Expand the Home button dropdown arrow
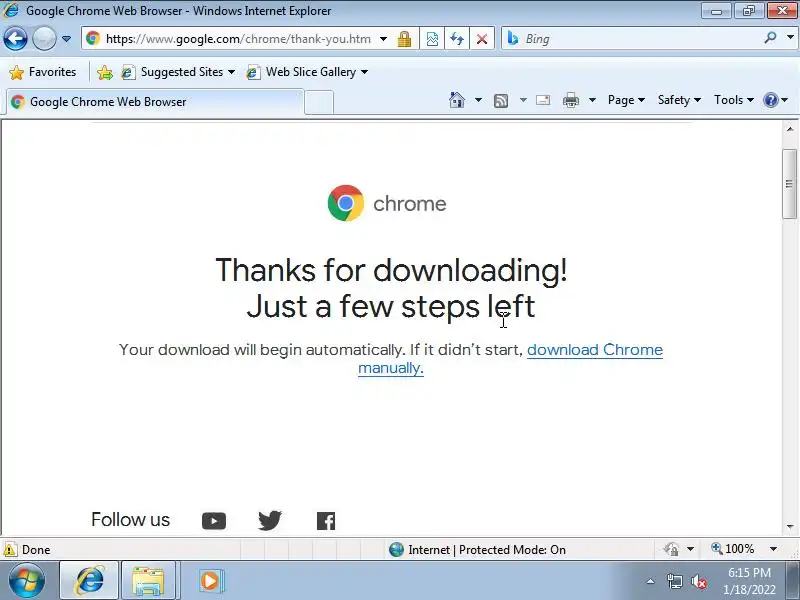The height and width of the screenshot is (600, 800). click(478, 100)
